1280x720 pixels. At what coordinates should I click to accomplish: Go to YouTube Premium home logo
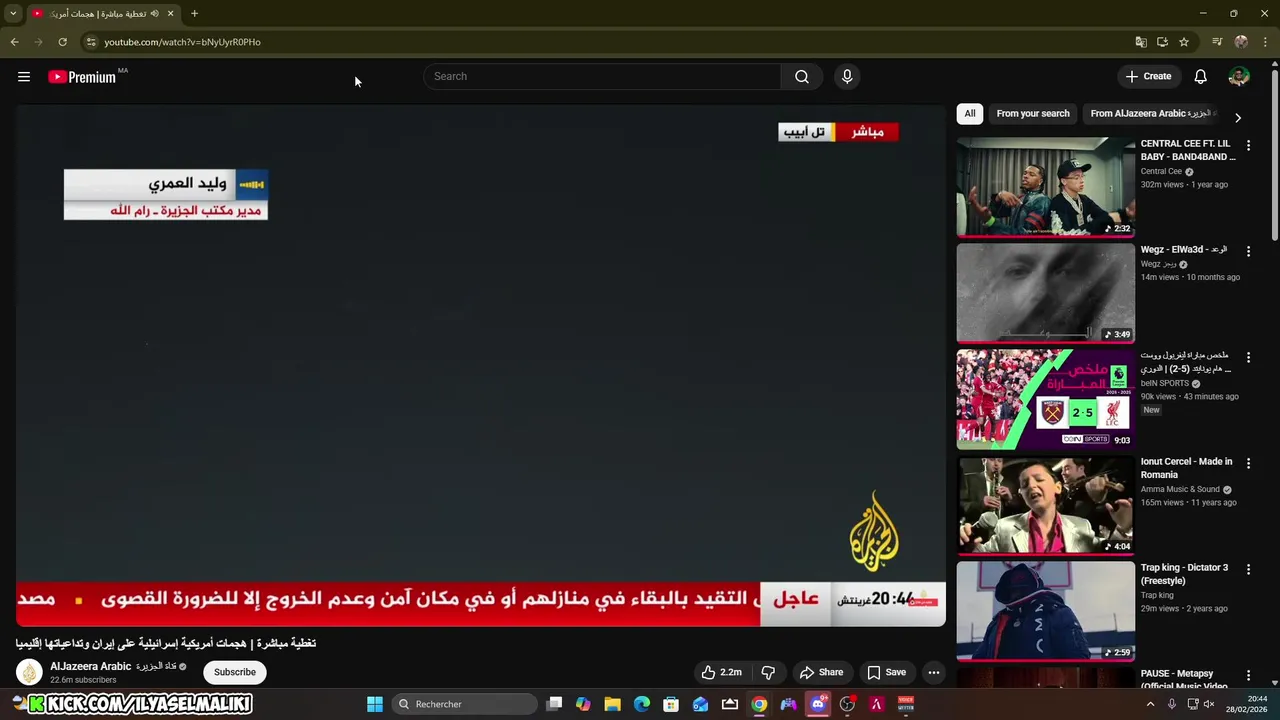coord(83,77)
